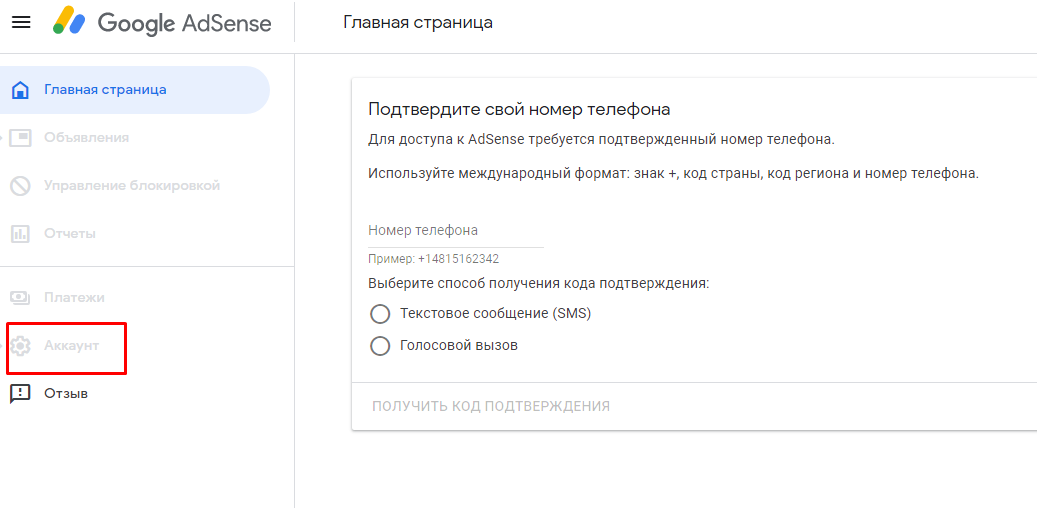This screenshot has height=508, width=1037.
Task: Expand the Объявления section arrow
Action: point(2,138)
